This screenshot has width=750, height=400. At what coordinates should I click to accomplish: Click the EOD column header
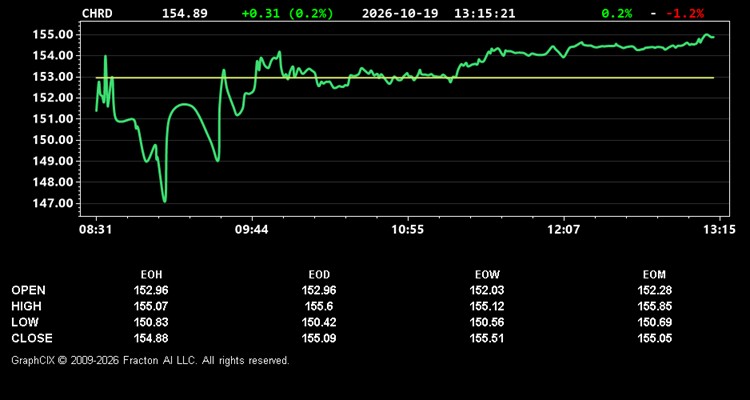319,275
